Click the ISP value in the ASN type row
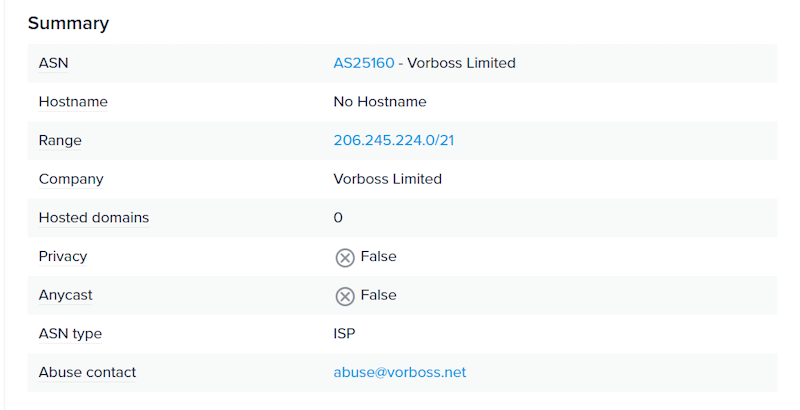 344,334
